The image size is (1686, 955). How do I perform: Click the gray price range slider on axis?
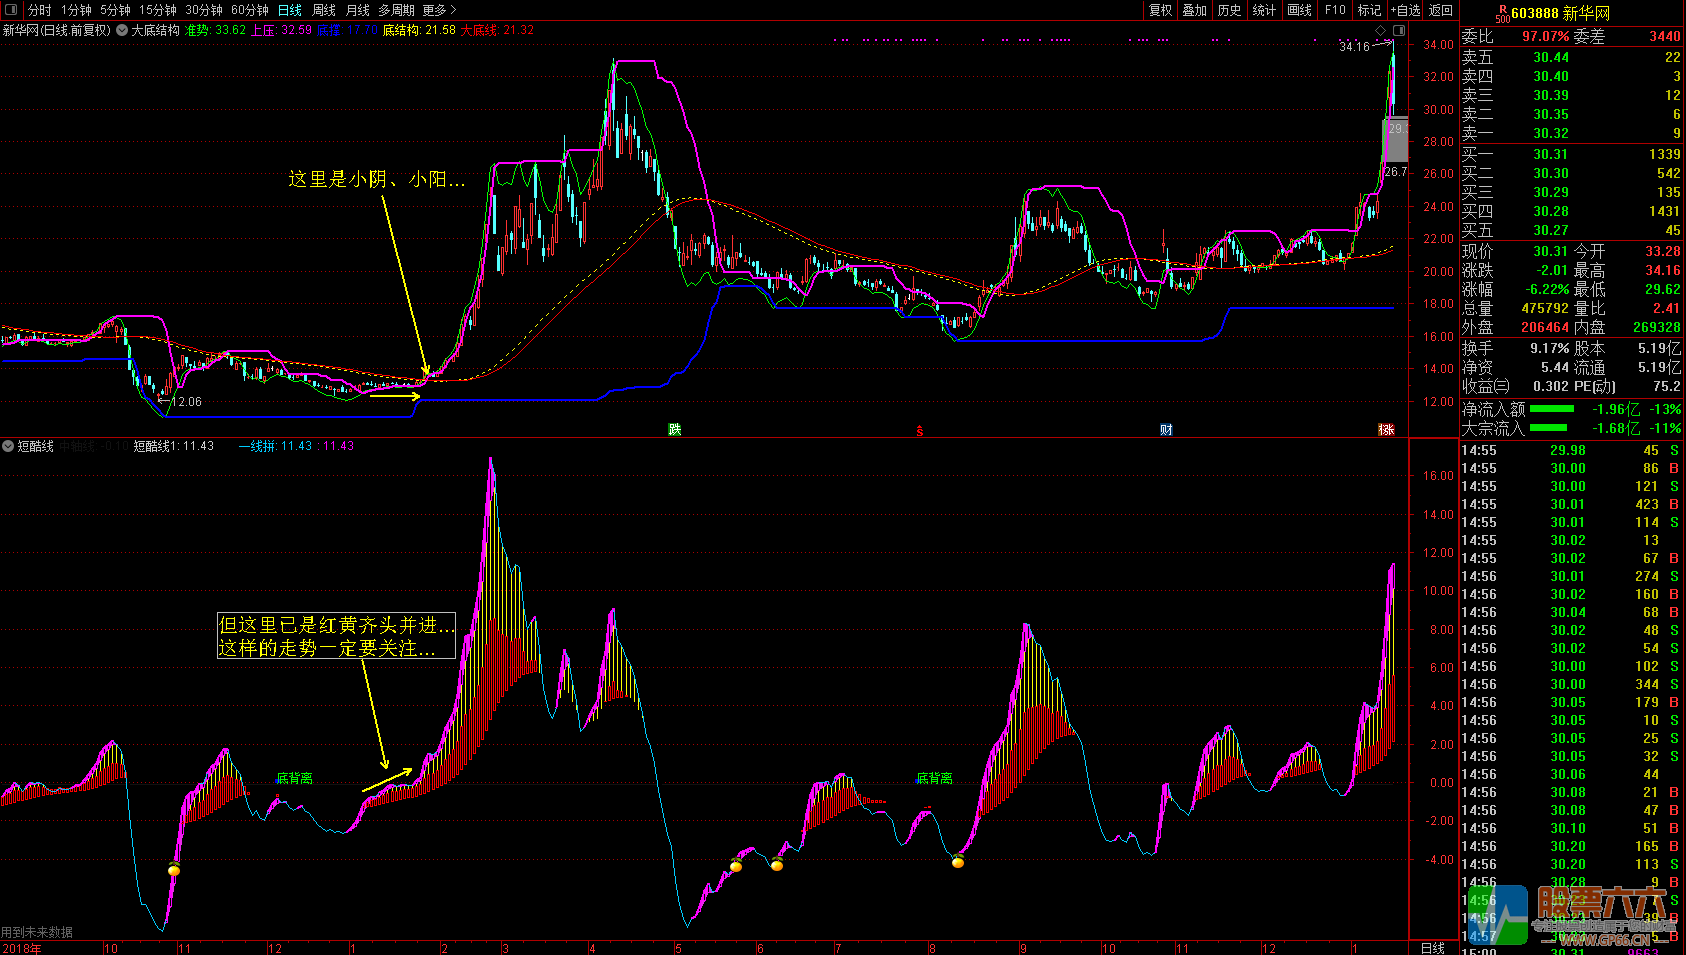click(x=1395, y=140)
